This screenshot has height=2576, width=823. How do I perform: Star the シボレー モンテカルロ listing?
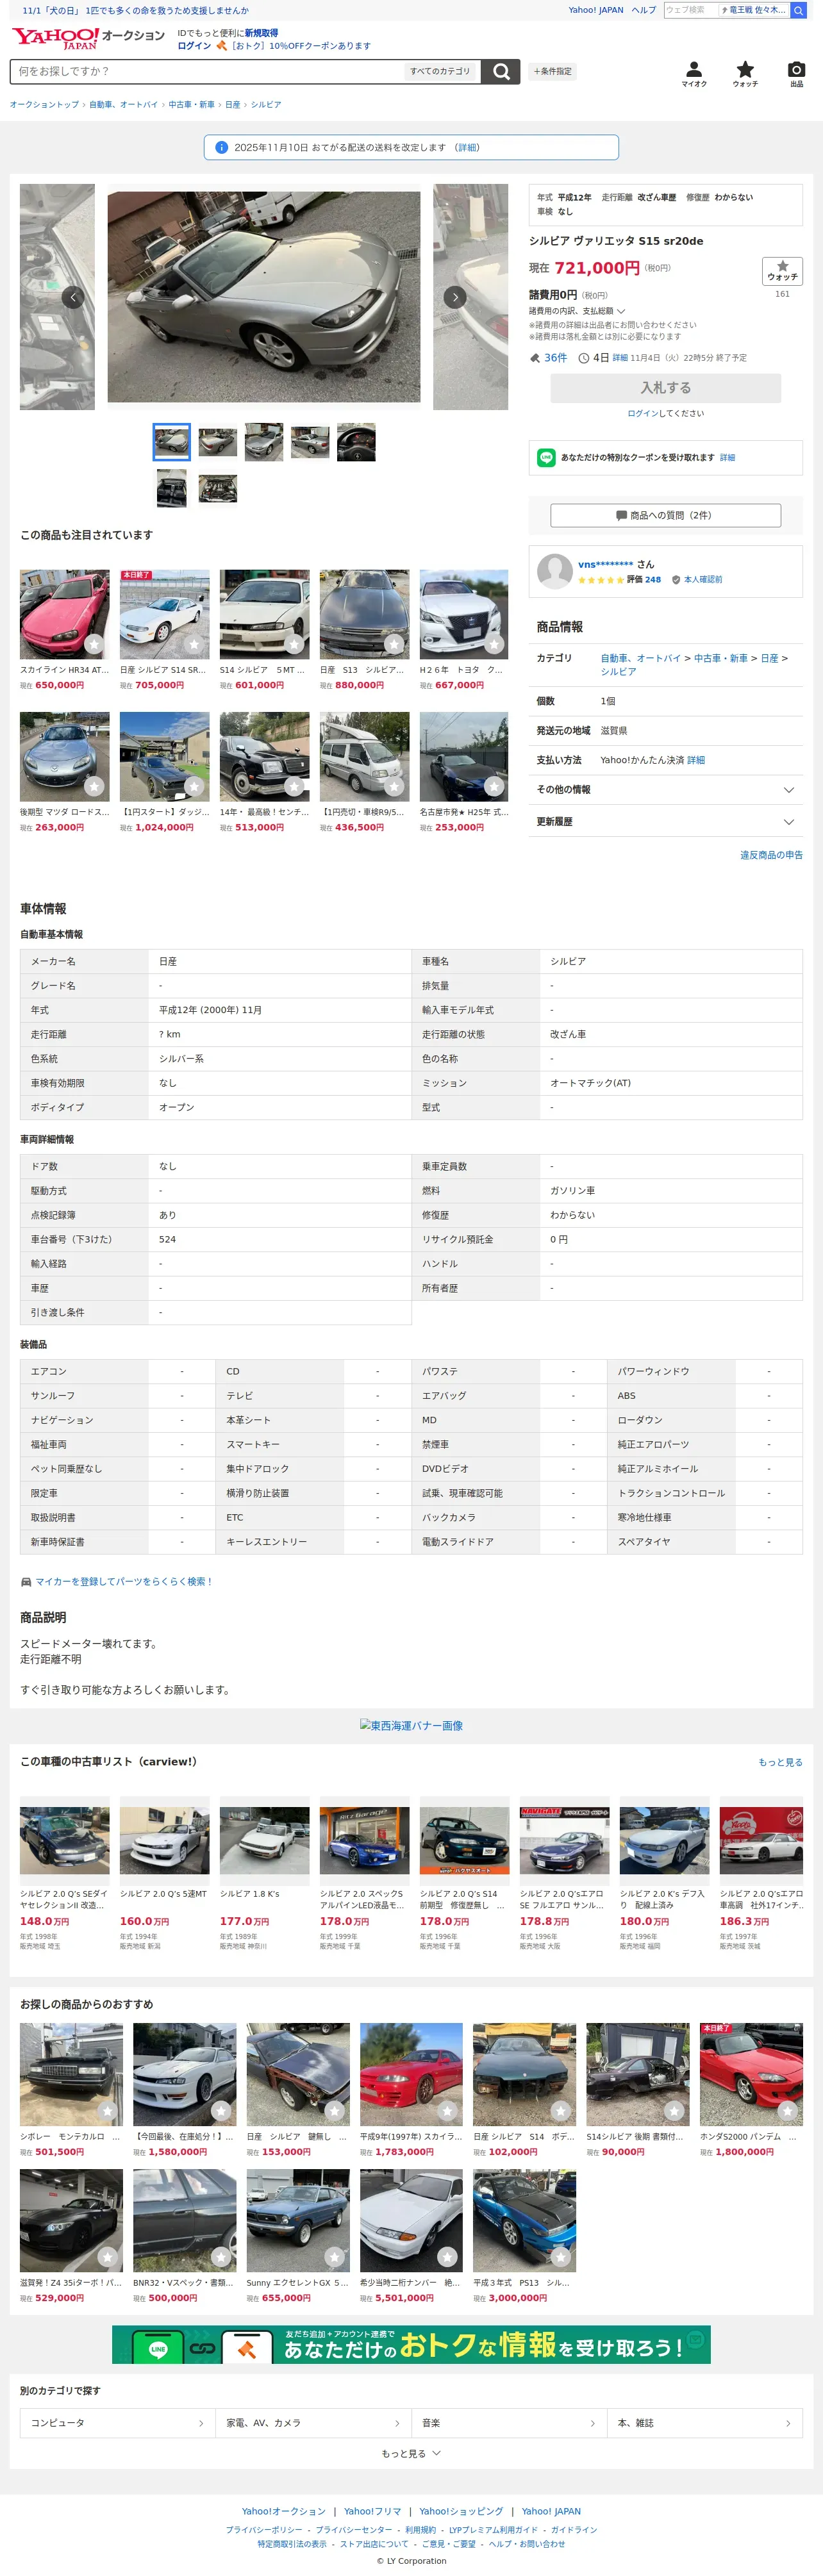pos(107,2110)
